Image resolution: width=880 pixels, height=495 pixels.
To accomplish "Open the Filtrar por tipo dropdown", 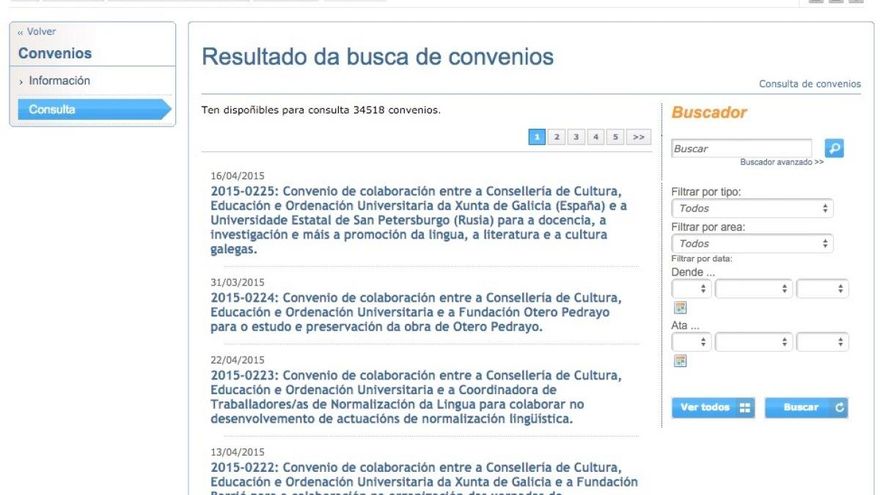I will click(x=752, y=209).
